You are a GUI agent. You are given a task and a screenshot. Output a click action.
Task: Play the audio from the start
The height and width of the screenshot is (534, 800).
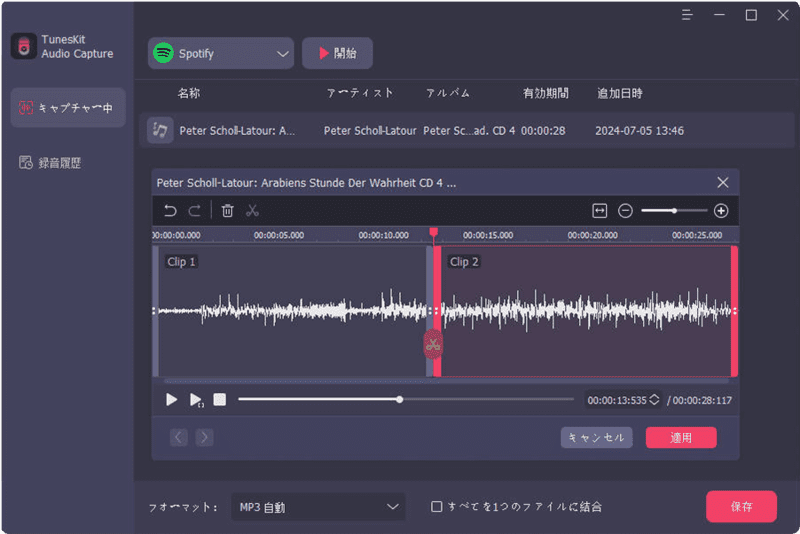point(171,399)
